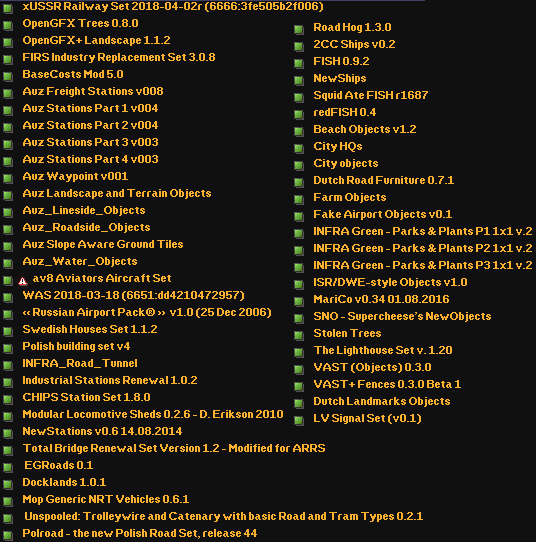Screen dimensions: 536x542
Task: Click green square next to Farm Objects
Action: pos(299,199)
